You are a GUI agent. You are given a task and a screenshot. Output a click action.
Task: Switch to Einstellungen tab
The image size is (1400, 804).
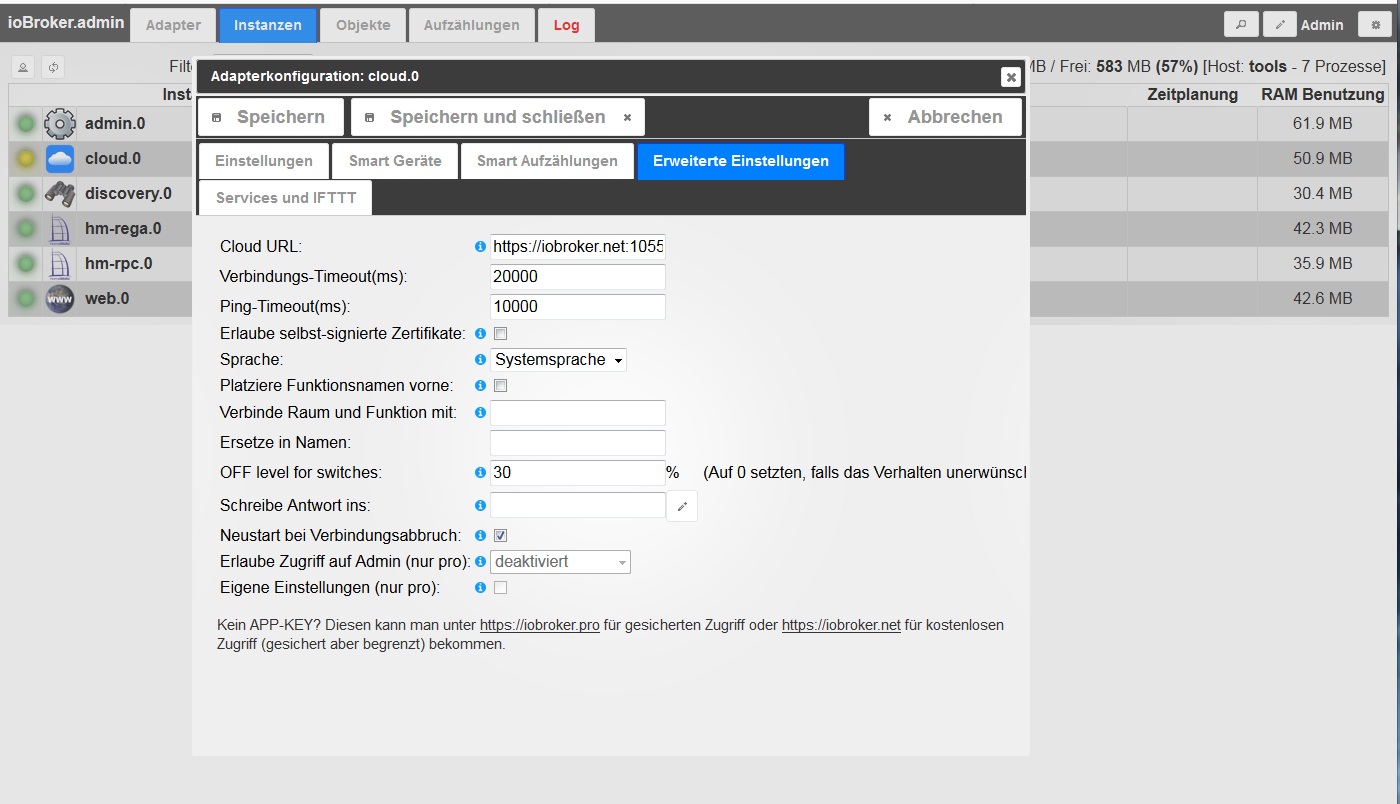click(x=264, y=161)
